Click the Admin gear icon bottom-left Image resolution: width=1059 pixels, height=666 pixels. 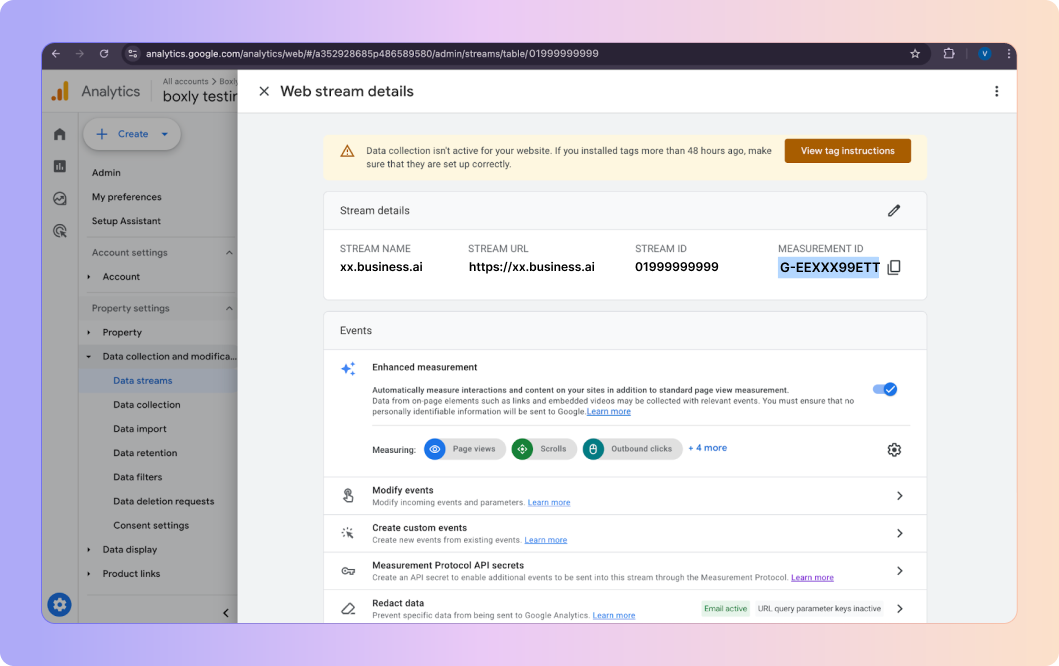(x=59, y=605)
